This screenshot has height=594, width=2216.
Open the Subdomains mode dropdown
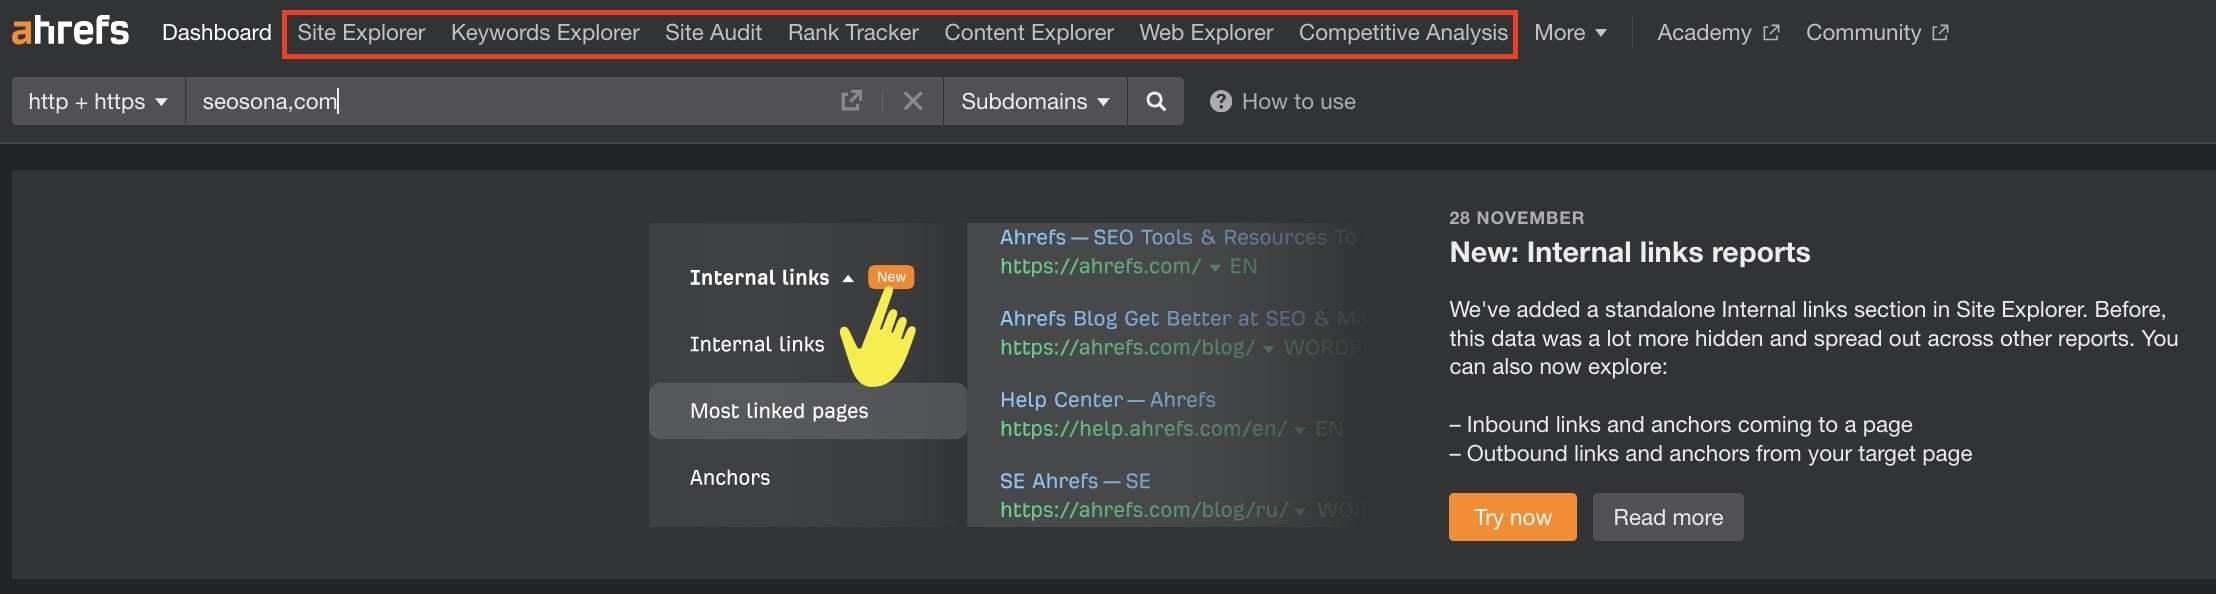1035,101
